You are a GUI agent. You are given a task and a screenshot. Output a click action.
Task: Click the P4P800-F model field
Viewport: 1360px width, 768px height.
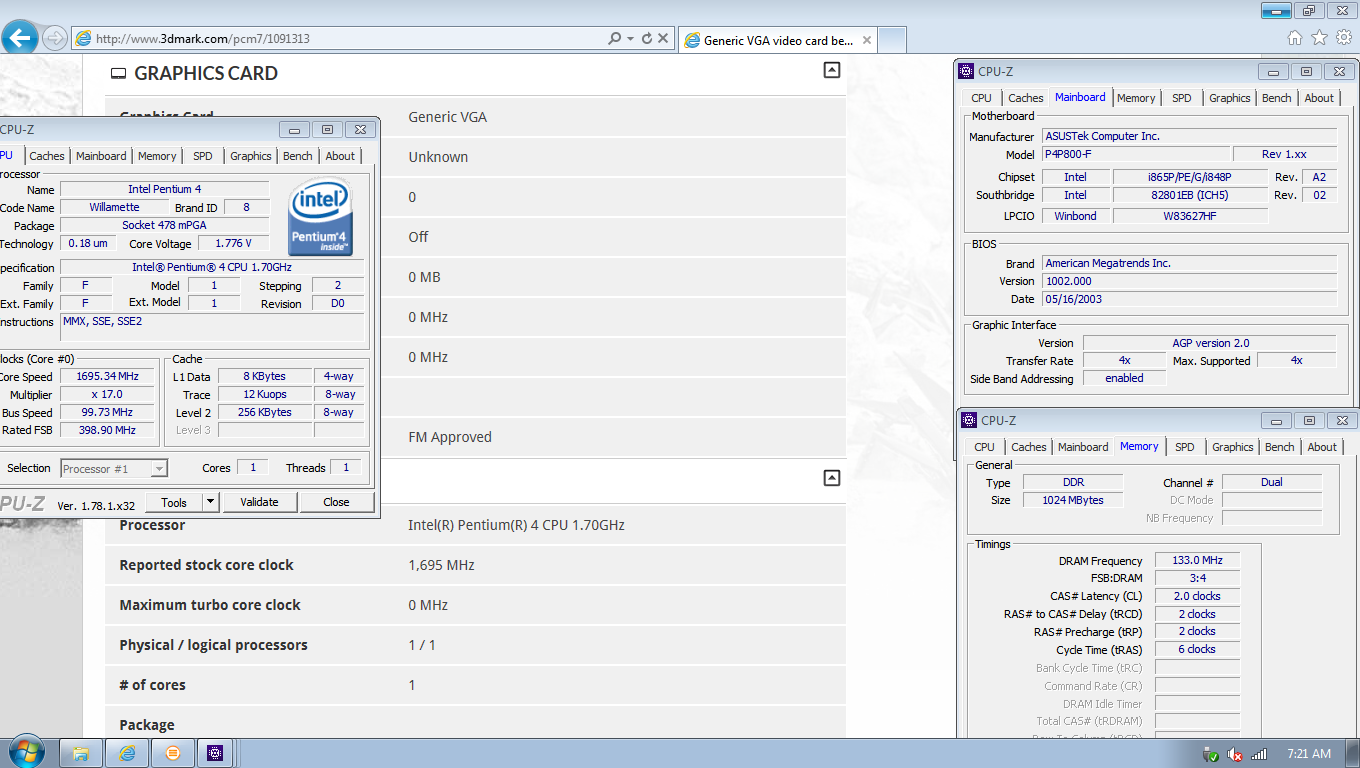click(1135, 154)
